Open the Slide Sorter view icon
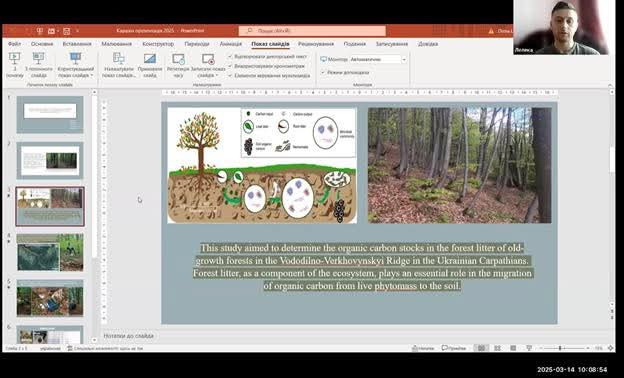Viewport: 624px width, 378px height. coord(497,348)
